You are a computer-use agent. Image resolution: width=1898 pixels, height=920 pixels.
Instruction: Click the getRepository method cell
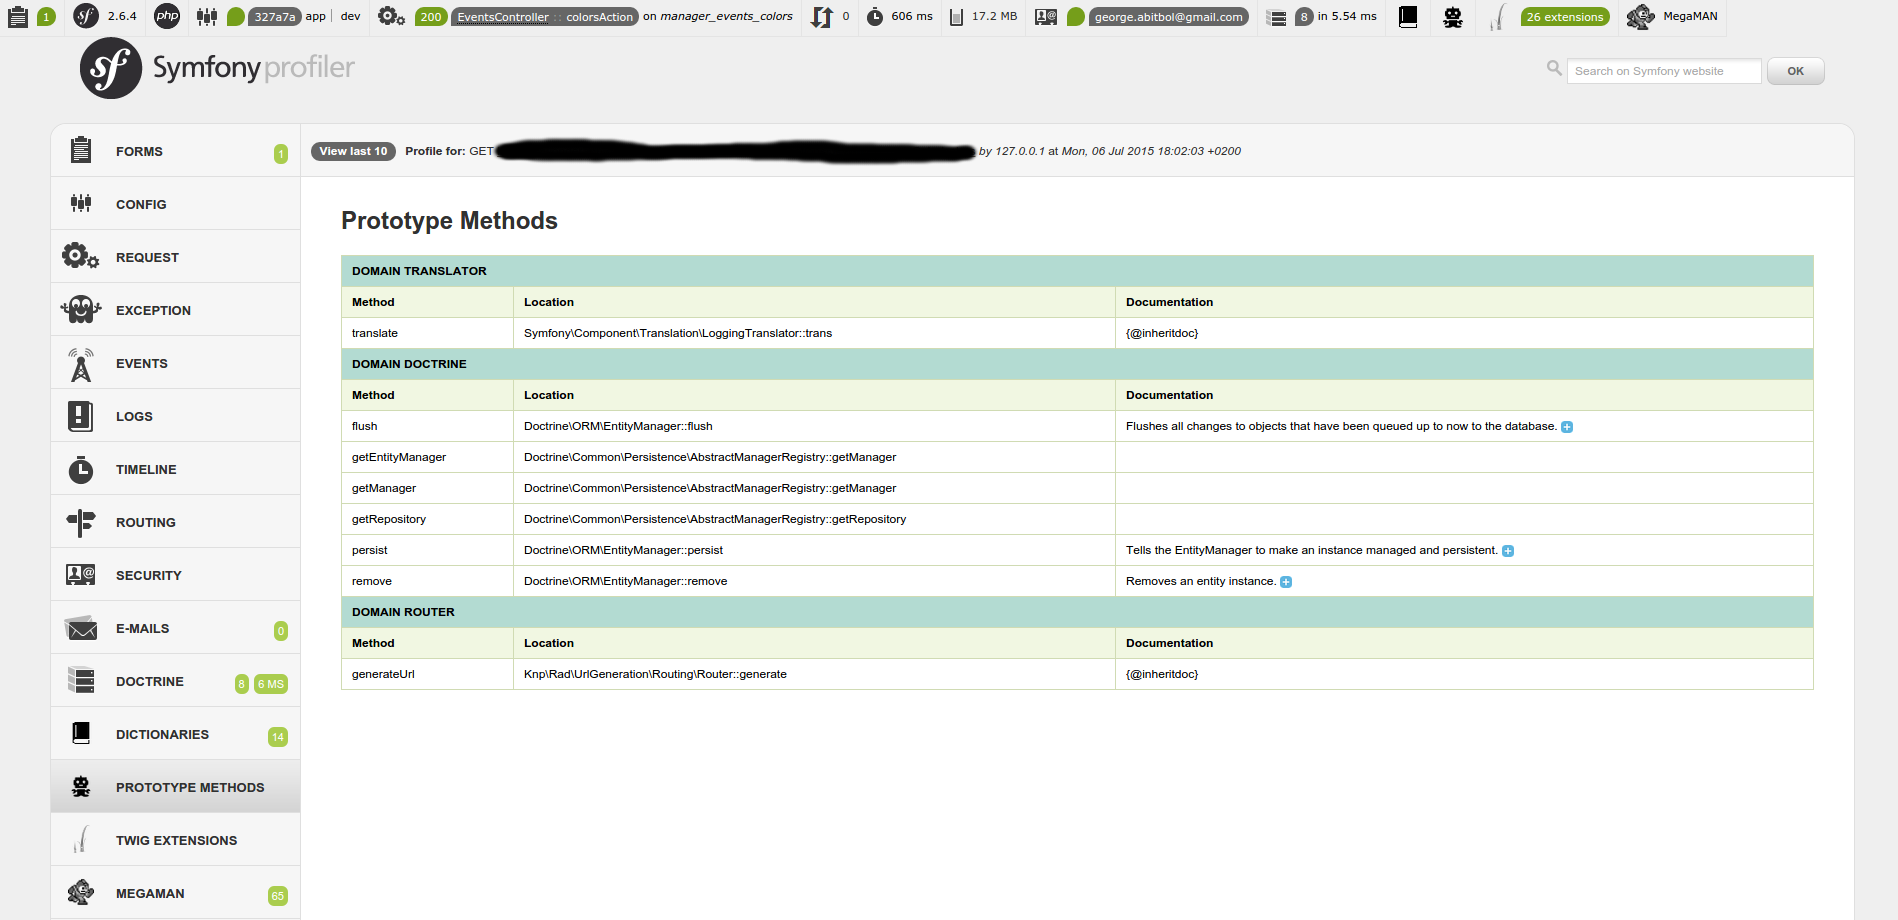[427, 519]
